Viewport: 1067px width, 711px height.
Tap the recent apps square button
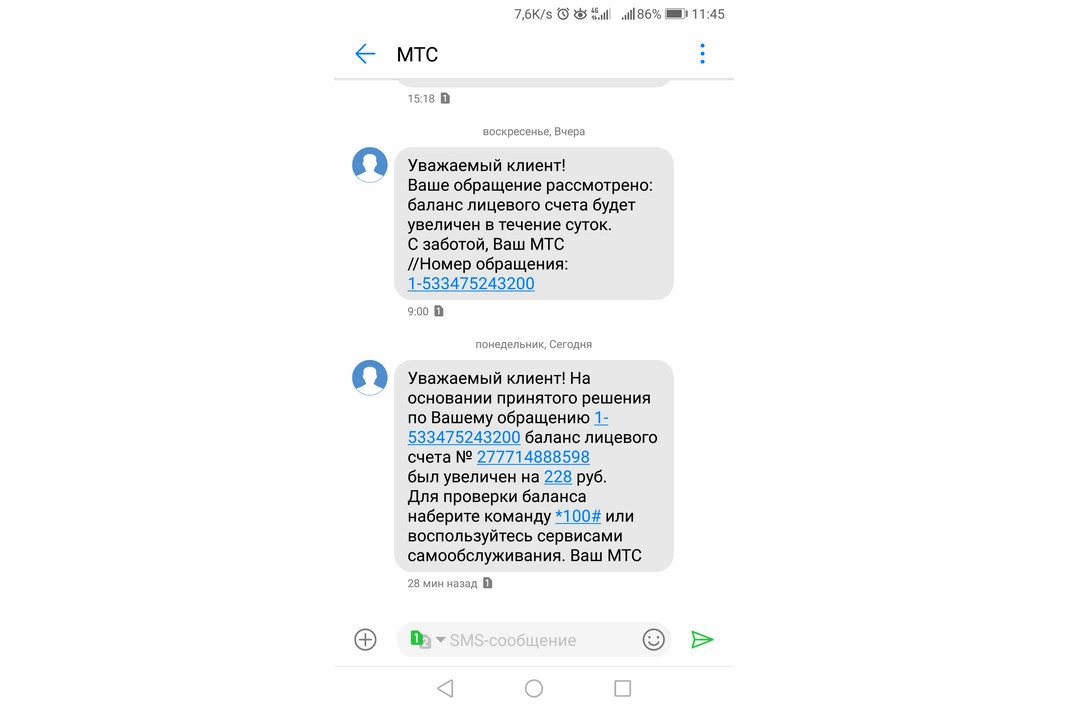point(622,688)
